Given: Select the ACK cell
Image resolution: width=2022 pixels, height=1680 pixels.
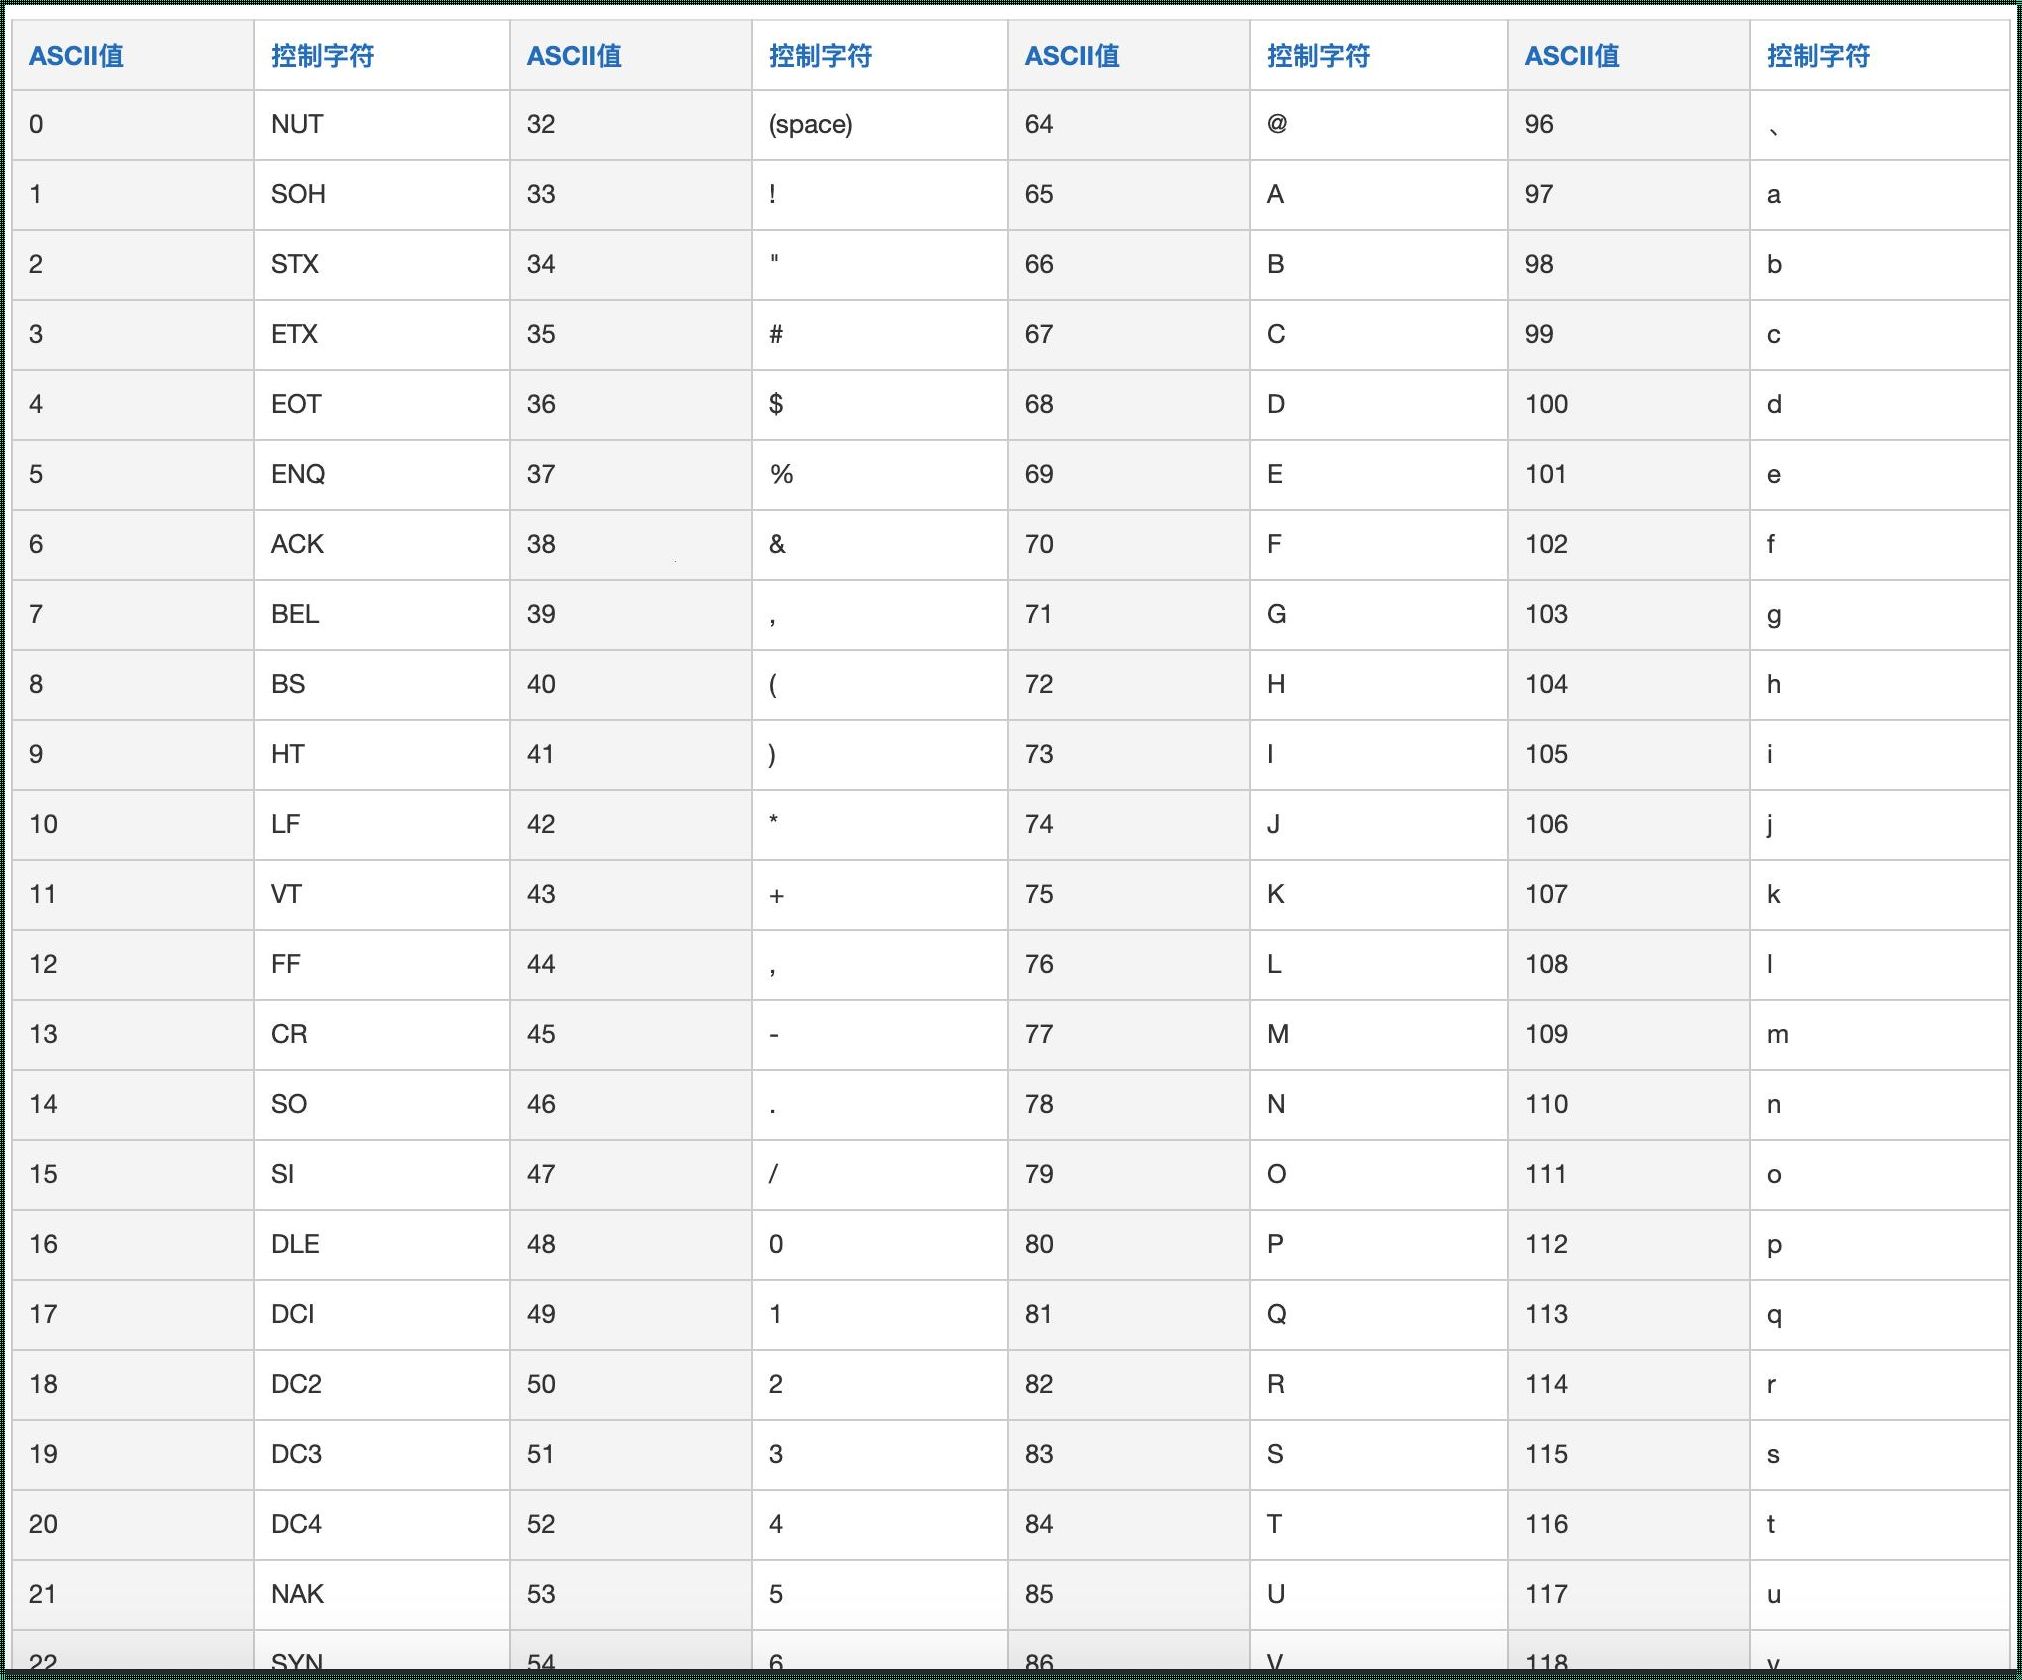Looking at the screenshot, I should pyautogui.click(x=382, y=545).
